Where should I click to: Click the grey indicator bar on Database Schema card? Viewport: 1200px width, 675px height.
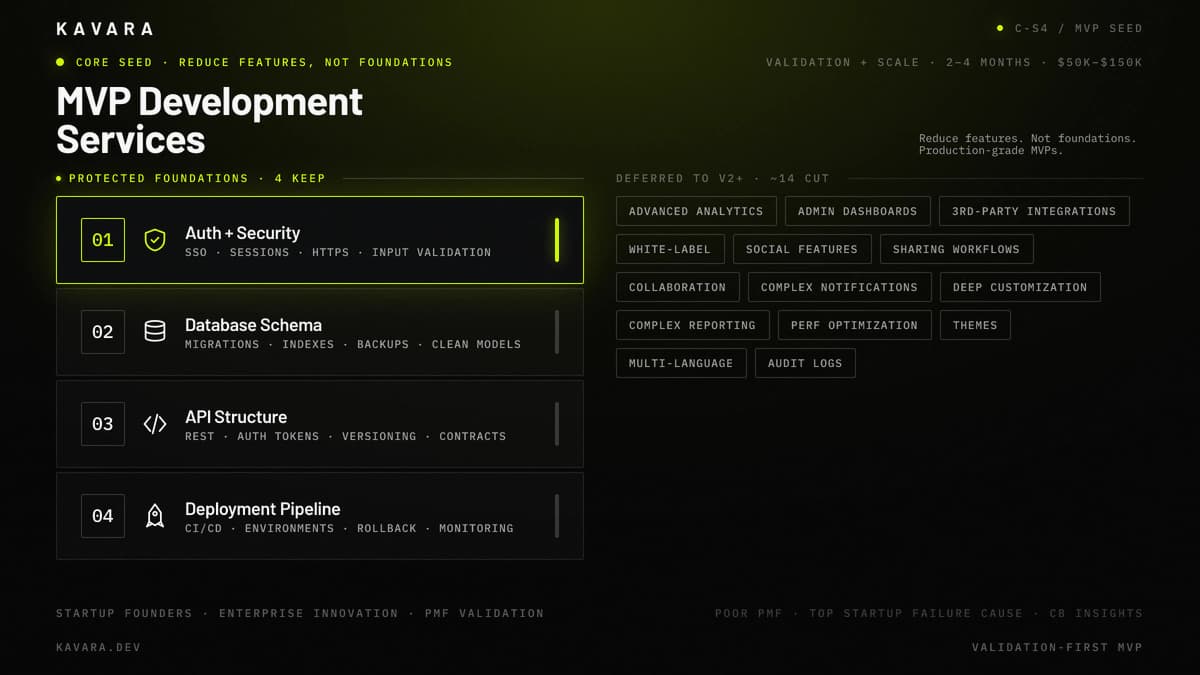(557, 332)
